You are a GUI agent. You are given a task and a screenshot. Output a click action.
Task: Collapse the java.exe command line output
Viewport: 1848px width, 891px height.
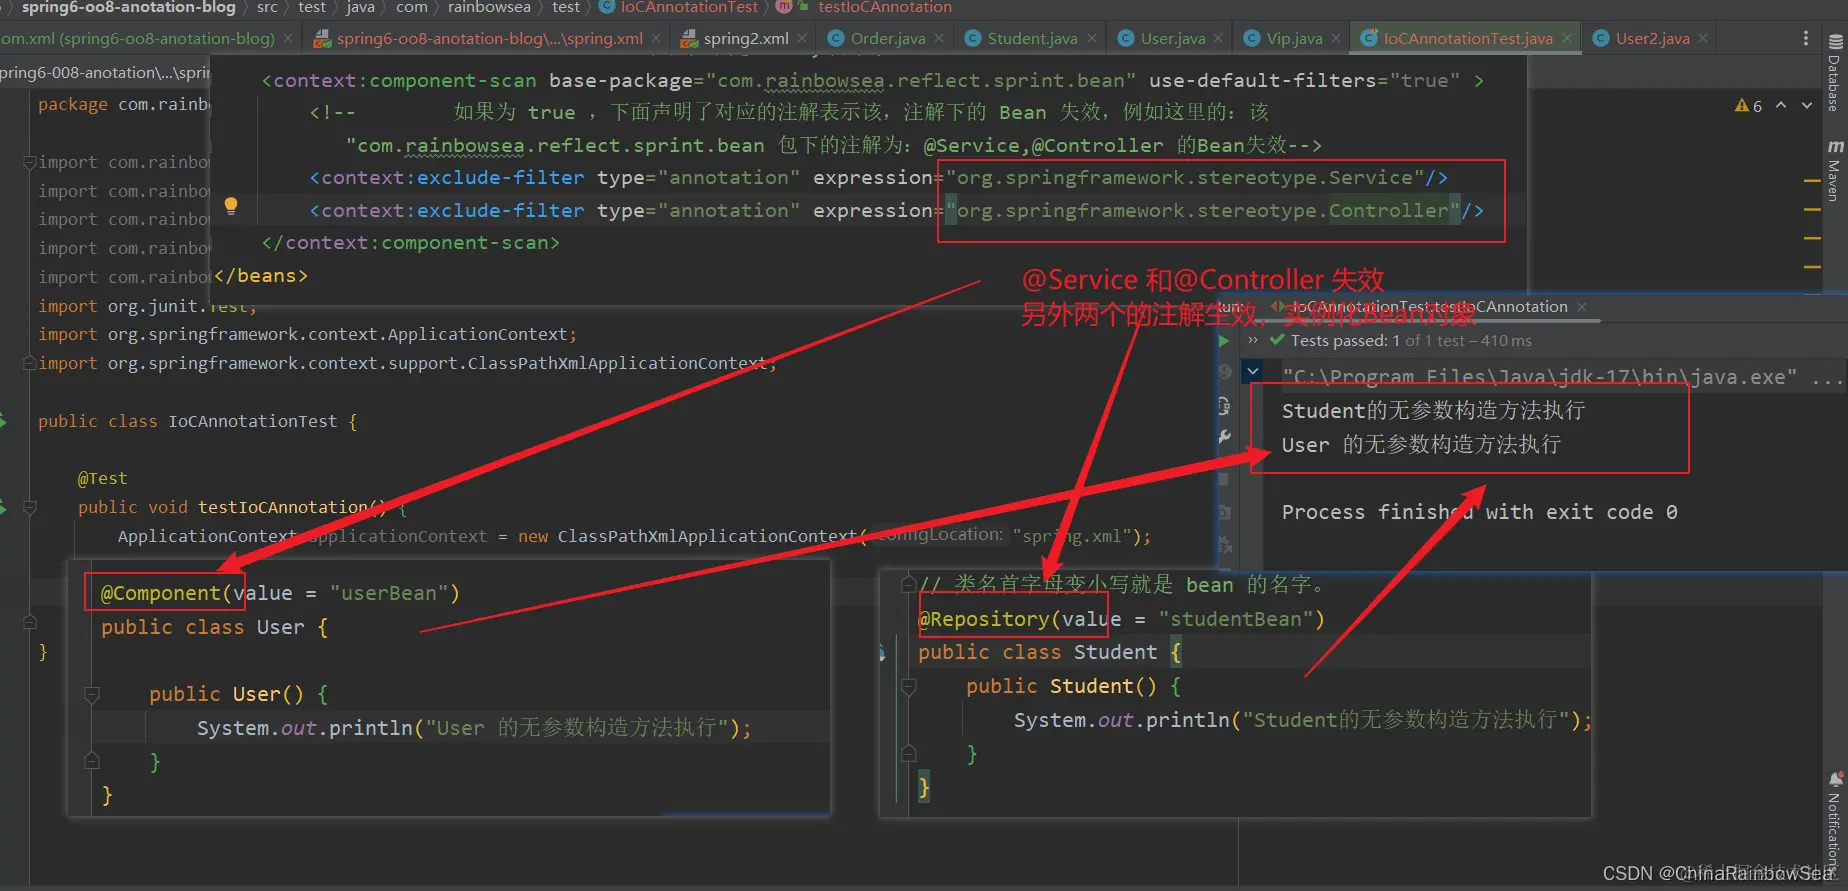tap(1253, 372)
